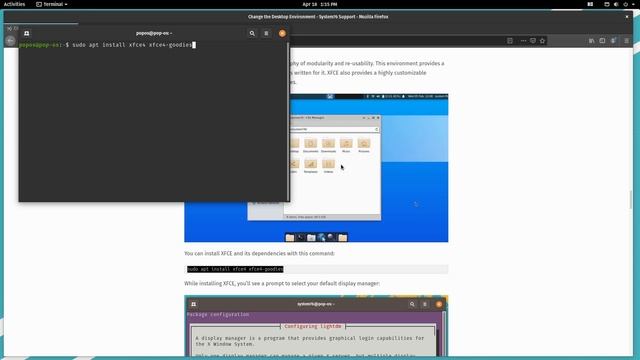Open the system menu dropdown arrow
Viewport: 640px width, 360px height.
633,4
